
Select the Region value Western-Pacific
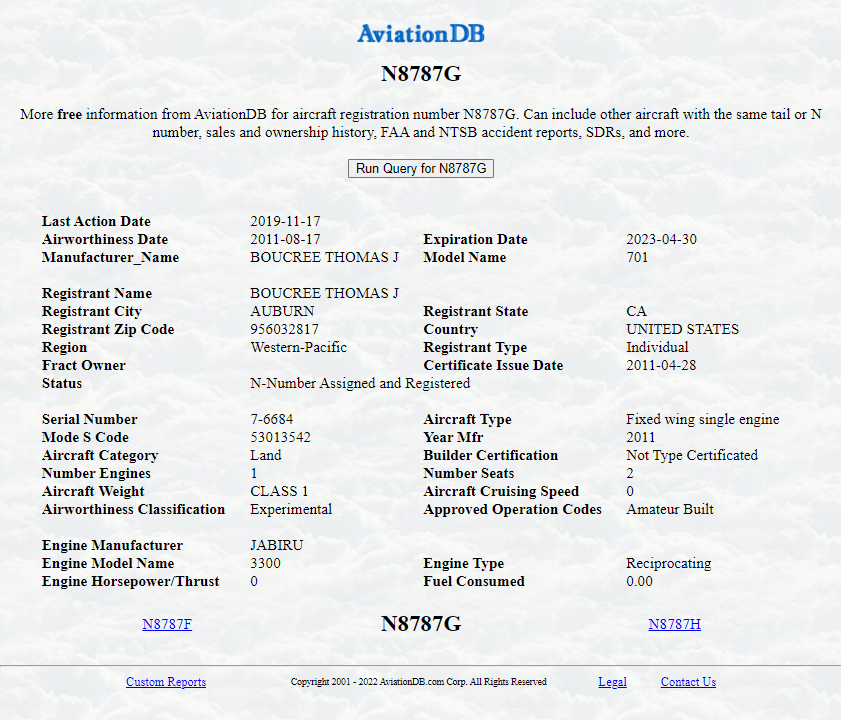pos(299,347)
